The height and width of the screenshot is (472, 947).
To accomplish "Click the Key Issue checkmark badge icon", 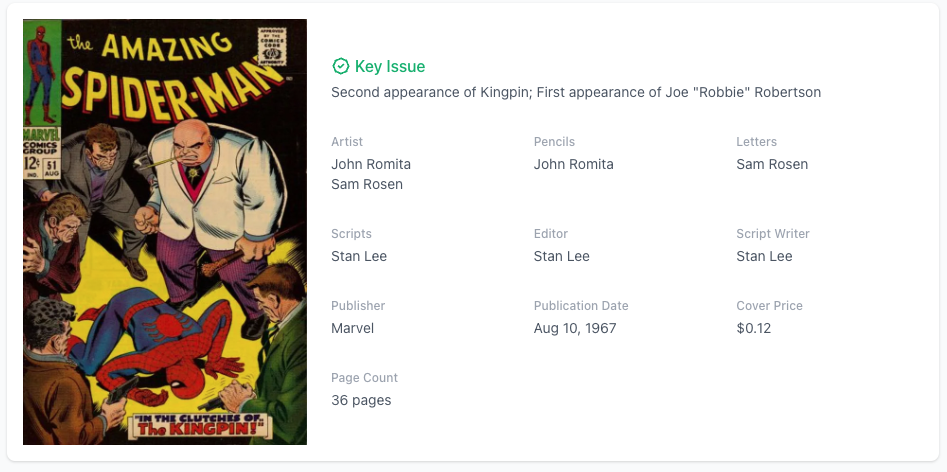I will (341, 67).
